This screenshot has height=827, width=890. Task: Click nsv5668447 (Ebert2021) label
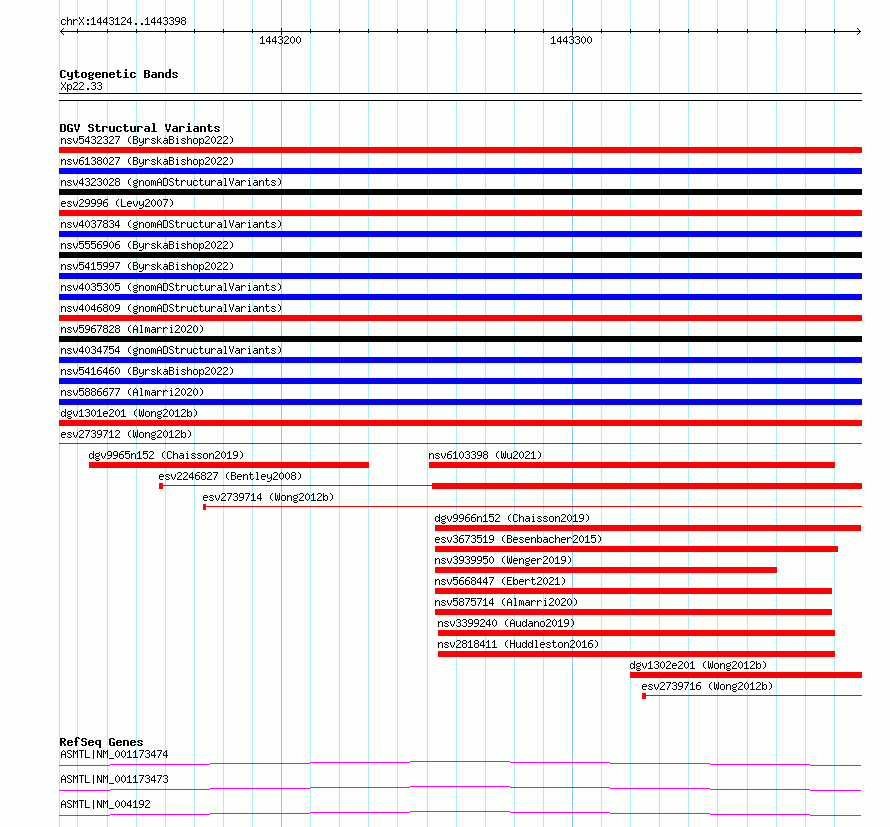click(500, 581)
